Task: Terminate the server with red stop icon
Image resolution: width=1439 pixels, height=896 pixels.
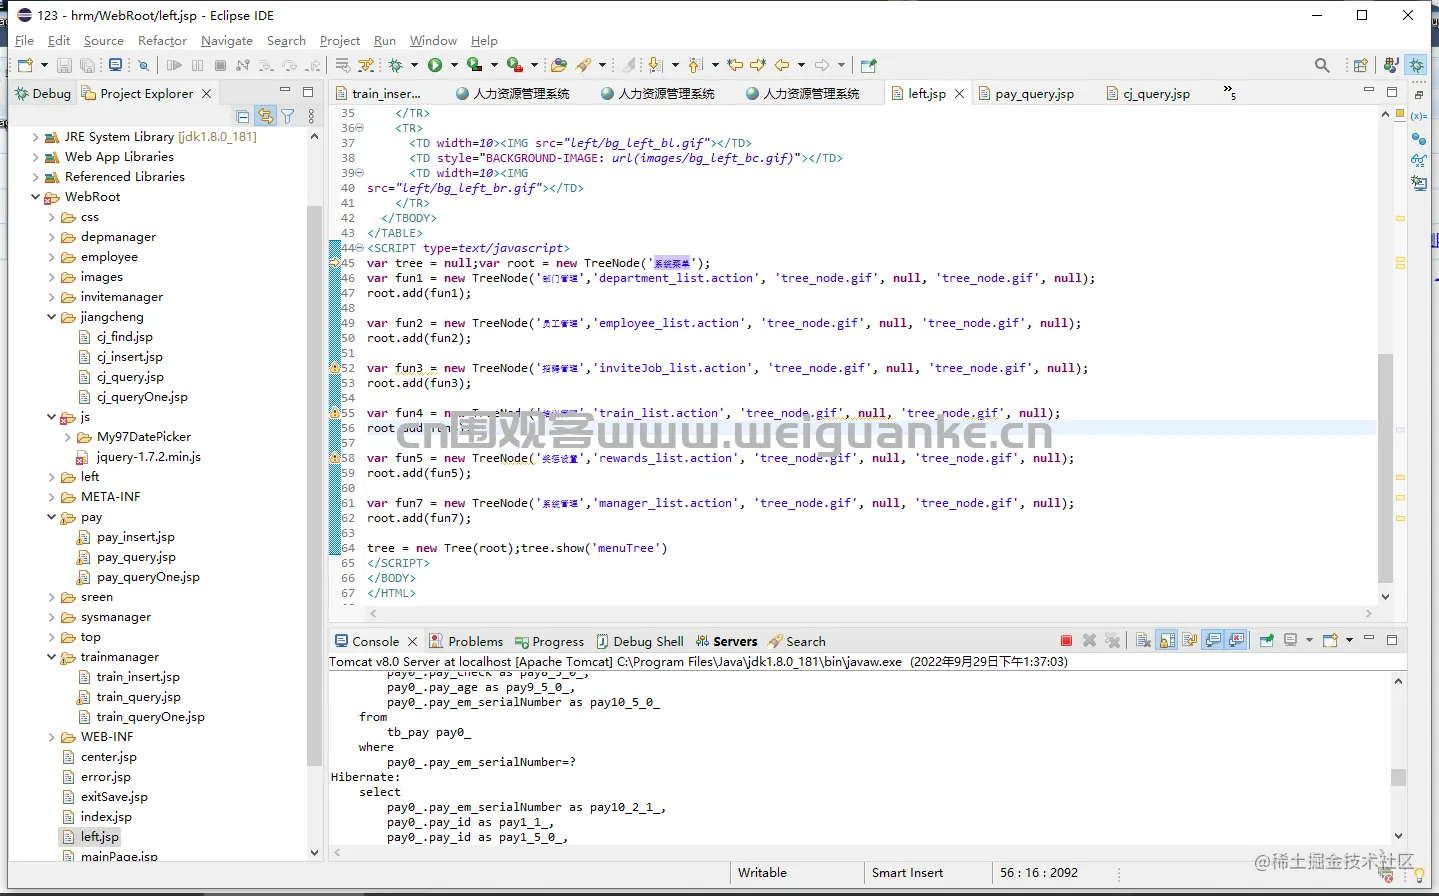Action: click(x=1066, y=640)
